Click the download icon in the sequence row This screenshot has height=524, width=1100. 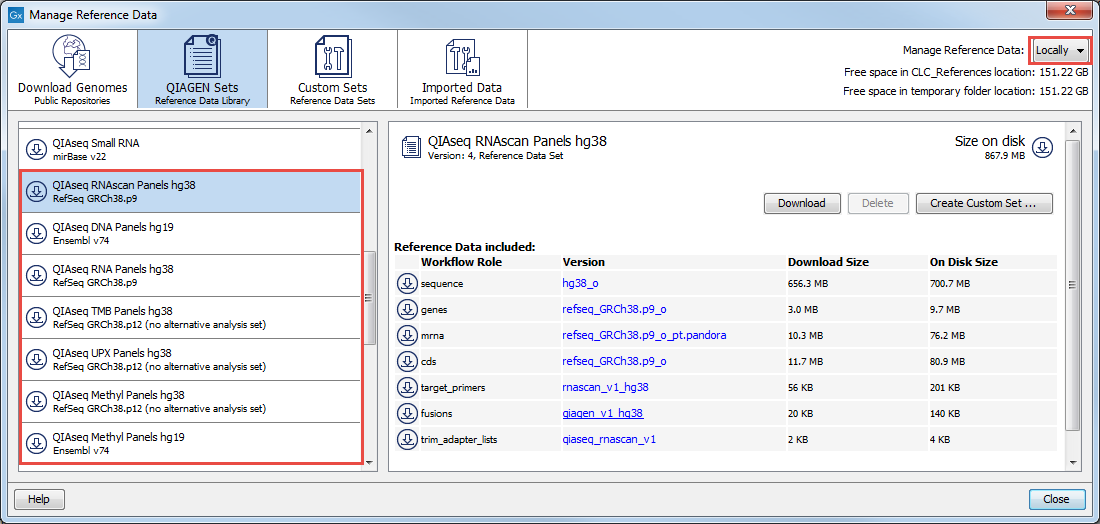[x=406, y=284]
